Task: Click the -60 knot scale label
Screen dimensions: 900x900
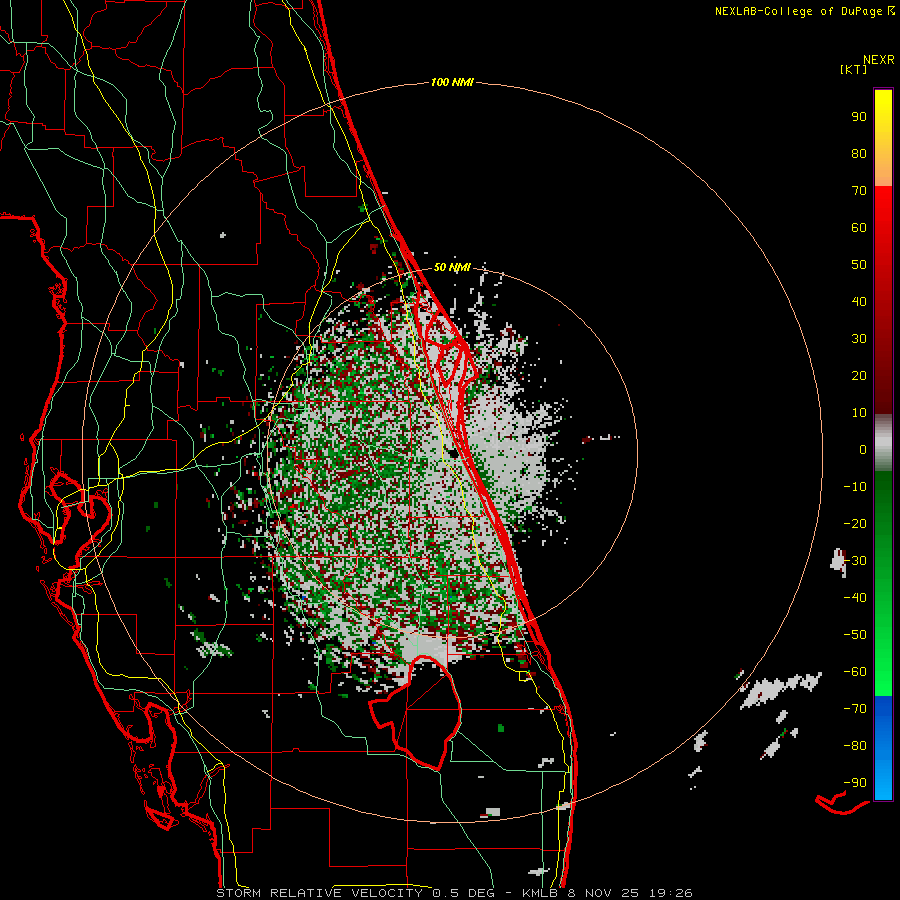Action: pos(855,672)
